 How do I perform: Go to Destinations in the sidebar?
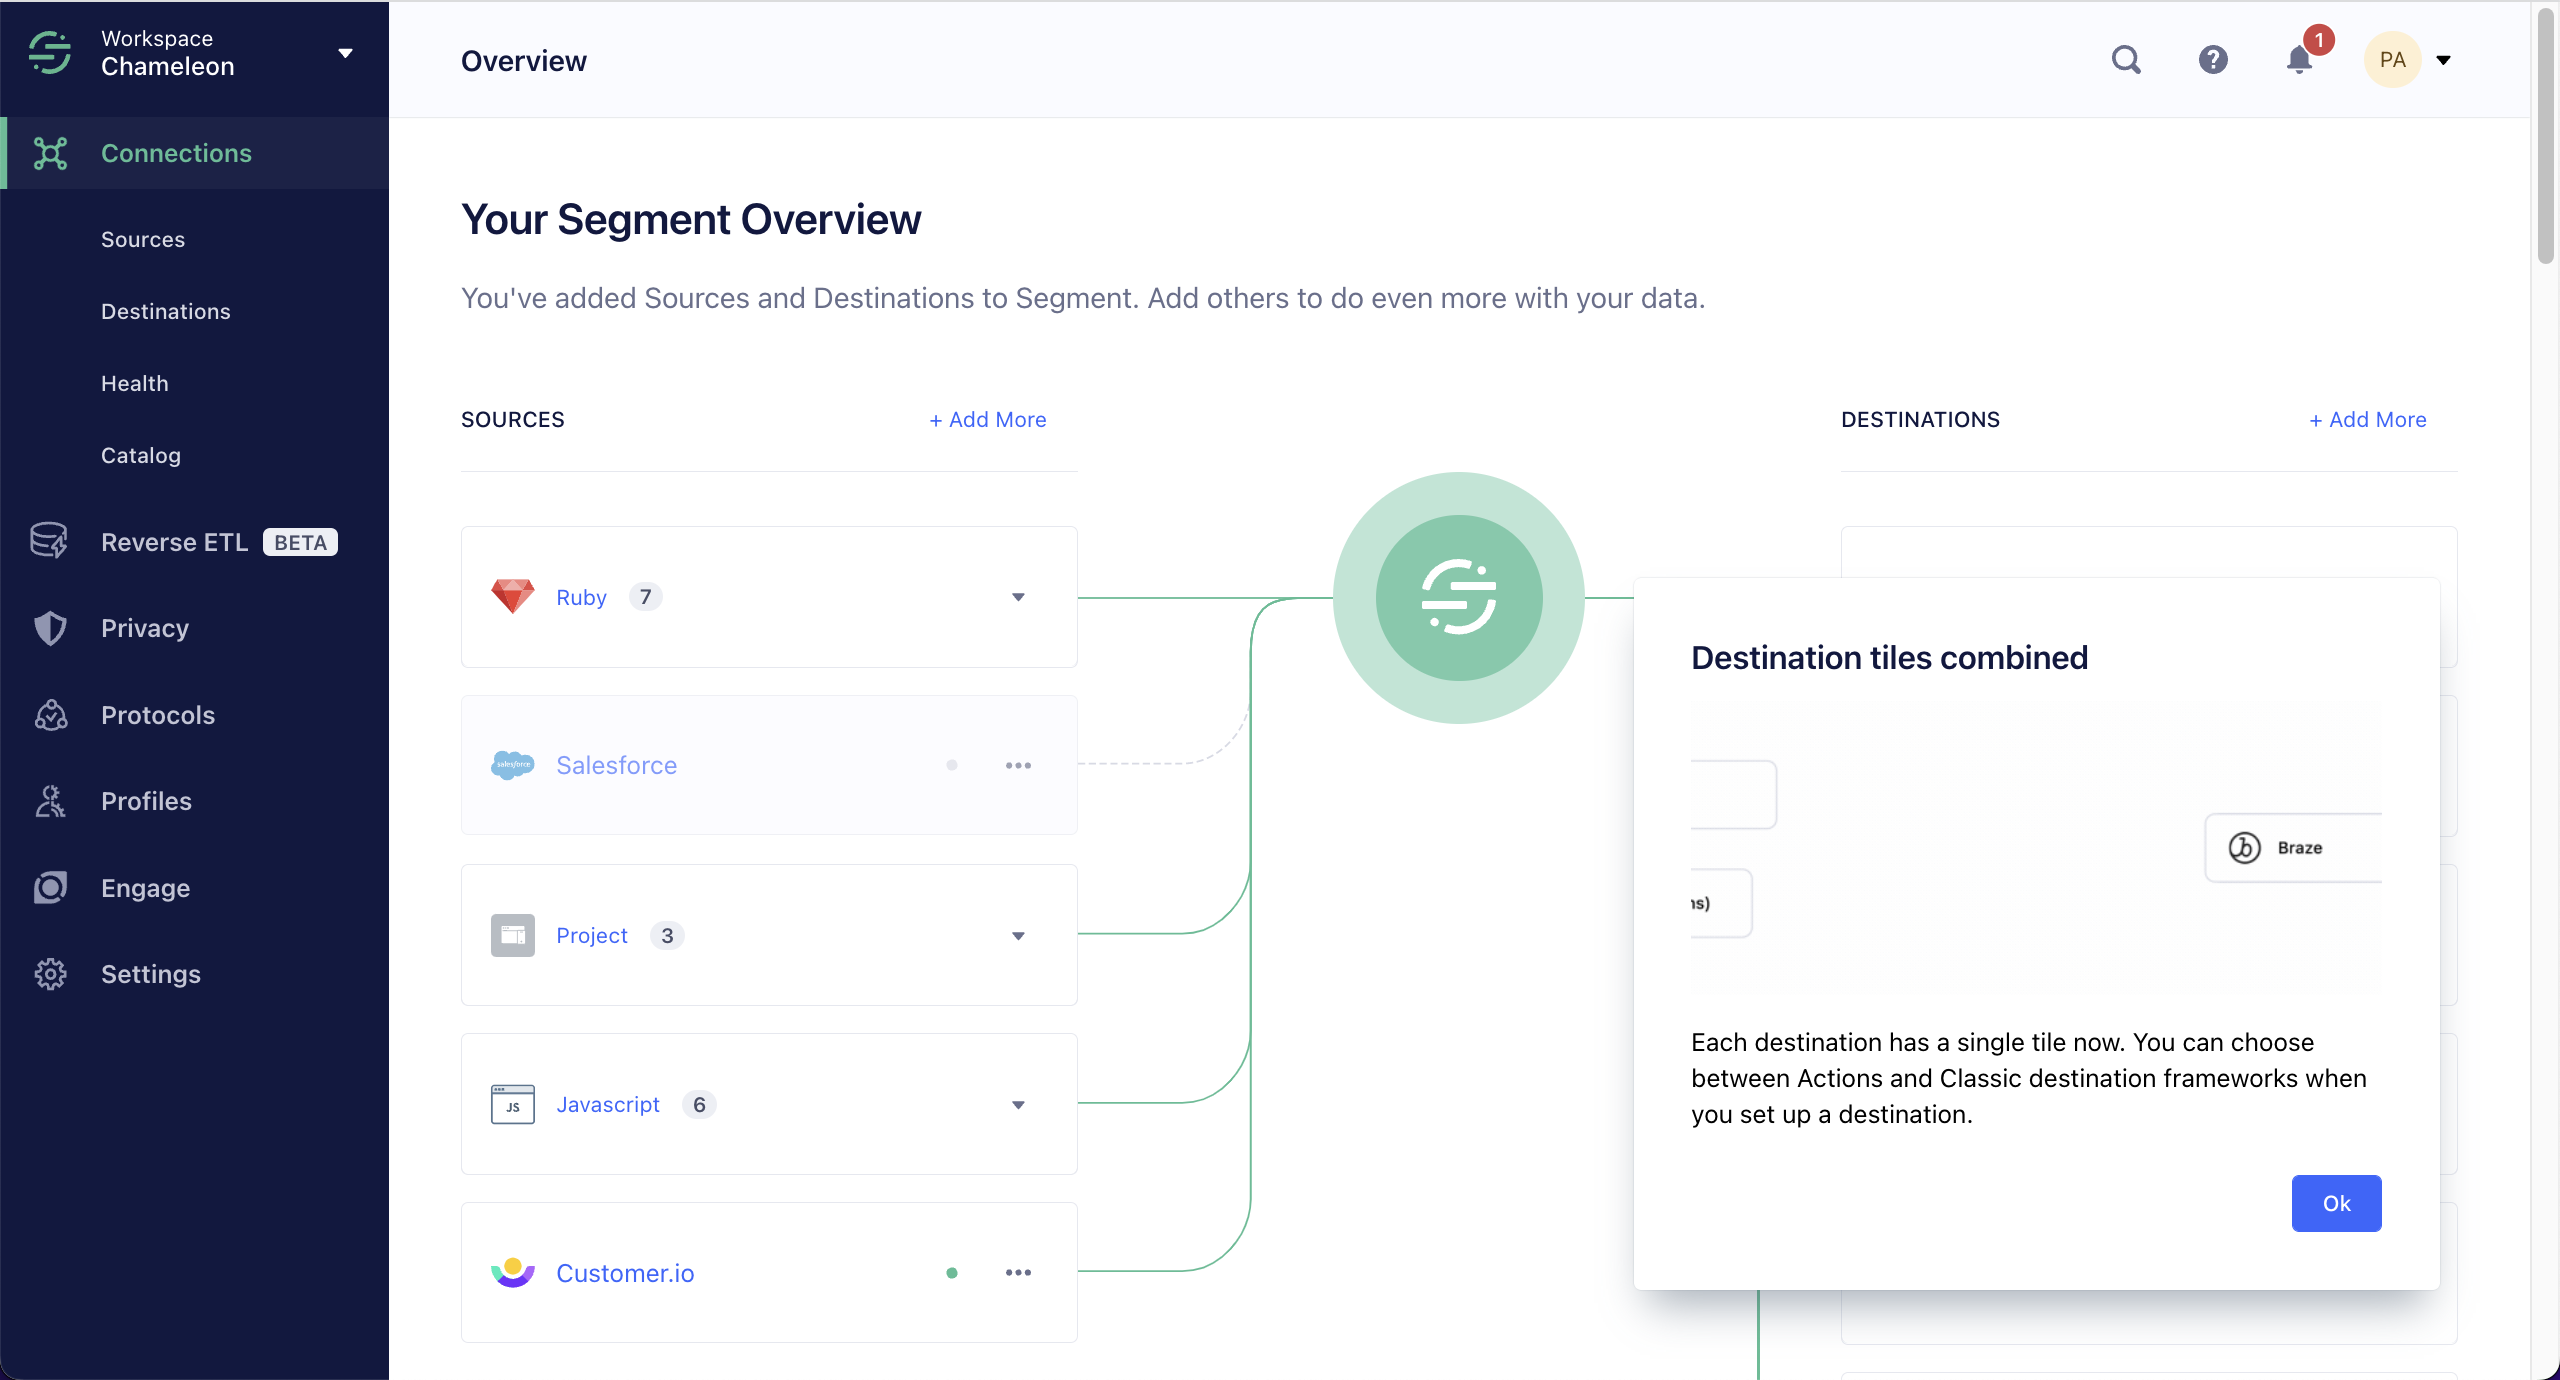166,311
